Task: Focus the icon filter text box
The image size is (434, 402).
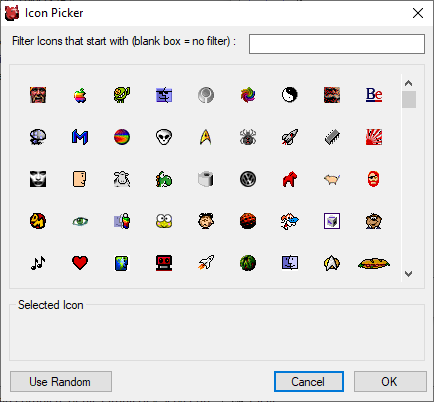Action: (x=337, y=44)
